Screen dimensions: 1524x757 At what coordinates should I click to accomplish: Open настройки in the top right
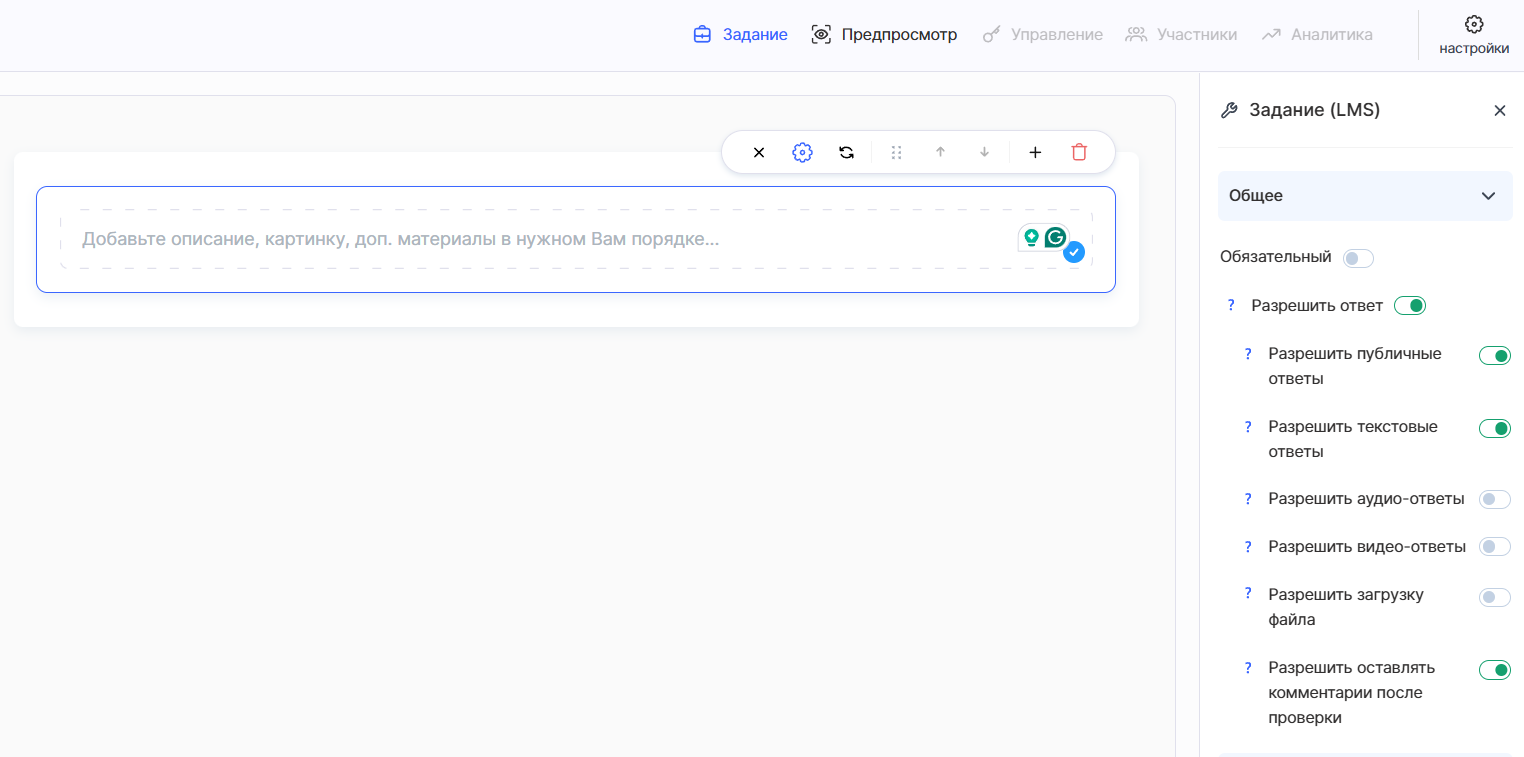1473,35
